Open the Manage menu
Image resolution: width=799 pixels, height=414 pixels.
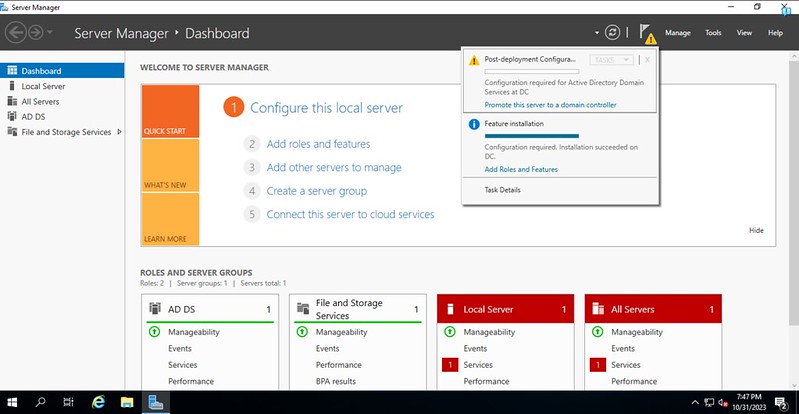click(677, 33)
